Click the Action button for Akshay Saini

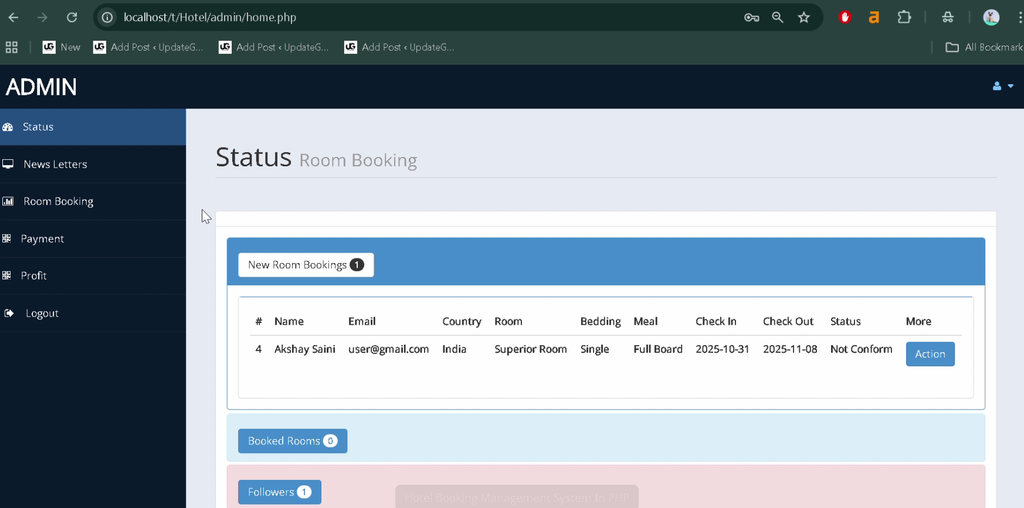pos(930,354)
